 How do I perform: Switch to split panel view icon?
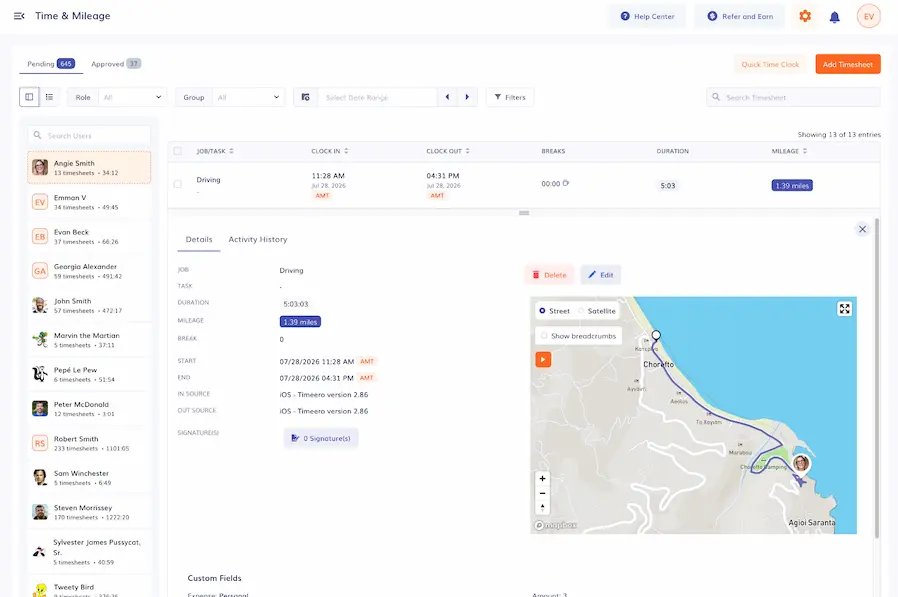[x=29, y=97]
